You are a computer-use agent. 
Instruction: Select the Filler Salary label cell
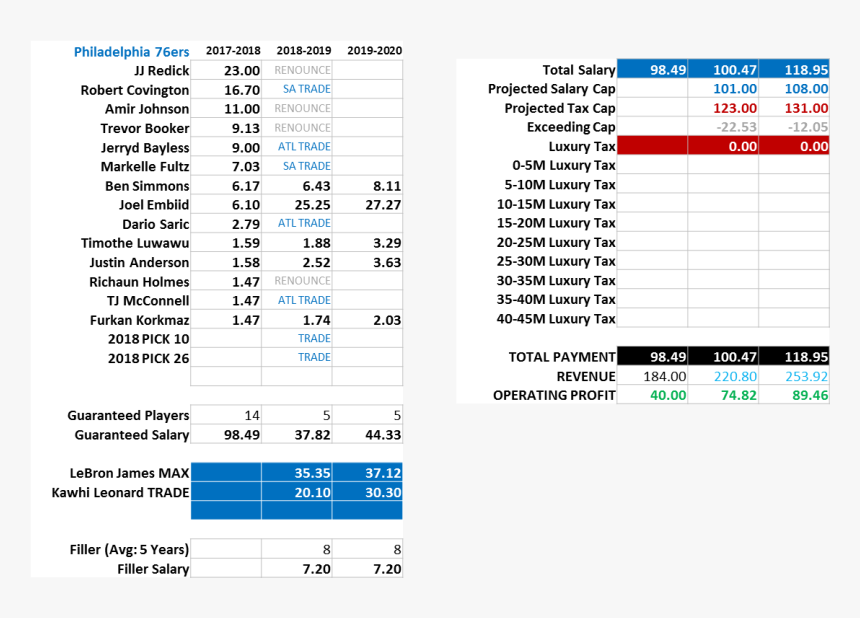click(x=153, y=569)
